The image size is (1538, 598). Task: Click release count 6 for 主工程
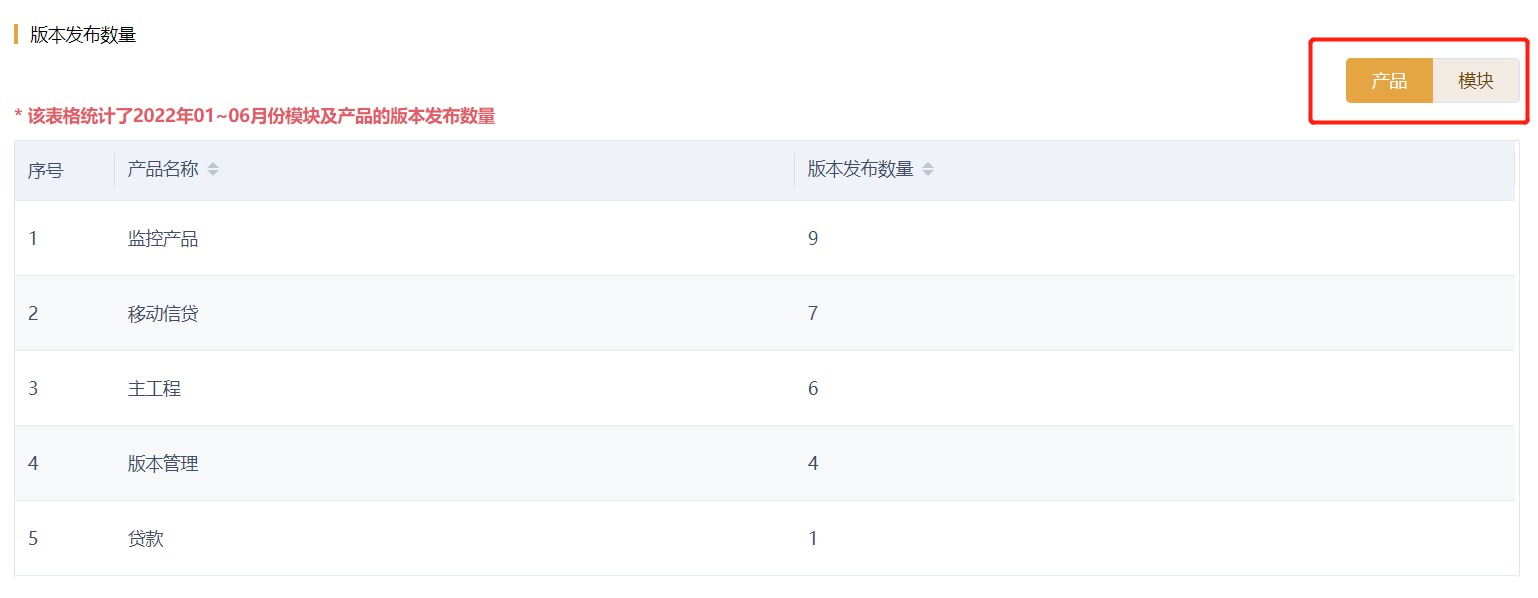(x=813, y=389)
